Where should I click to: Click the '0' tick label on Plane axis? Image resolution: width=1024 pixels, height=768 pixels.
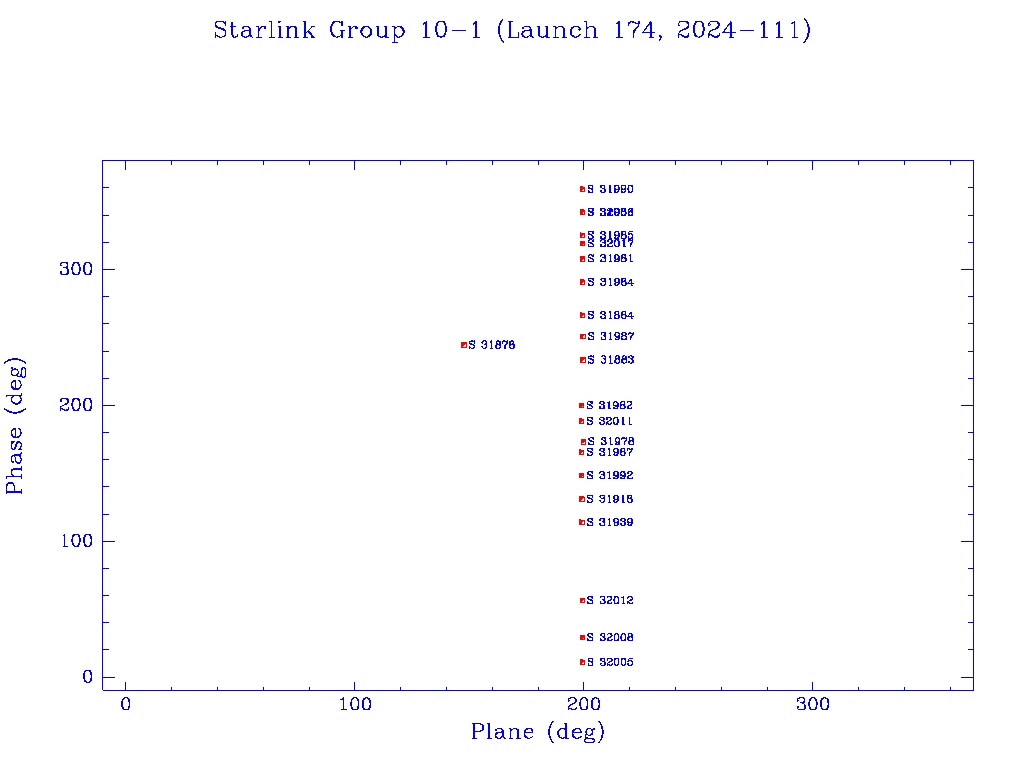[125, 704]
